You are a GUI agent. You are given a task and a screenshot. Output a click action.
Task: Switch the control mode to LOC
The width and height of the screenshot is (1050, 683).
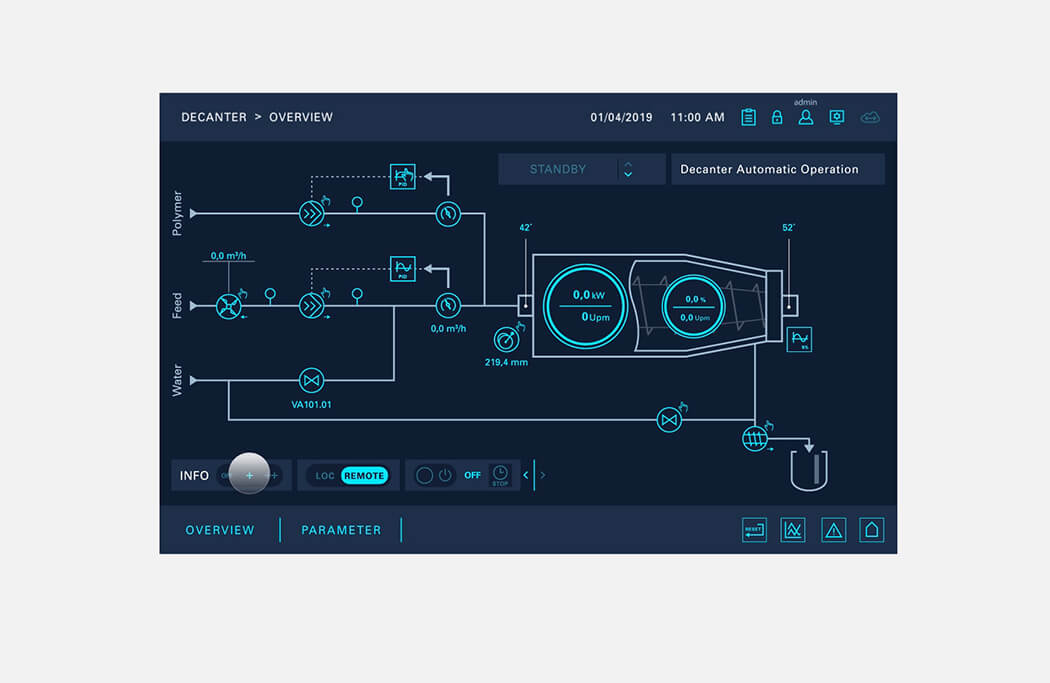[x=325, y=476]
